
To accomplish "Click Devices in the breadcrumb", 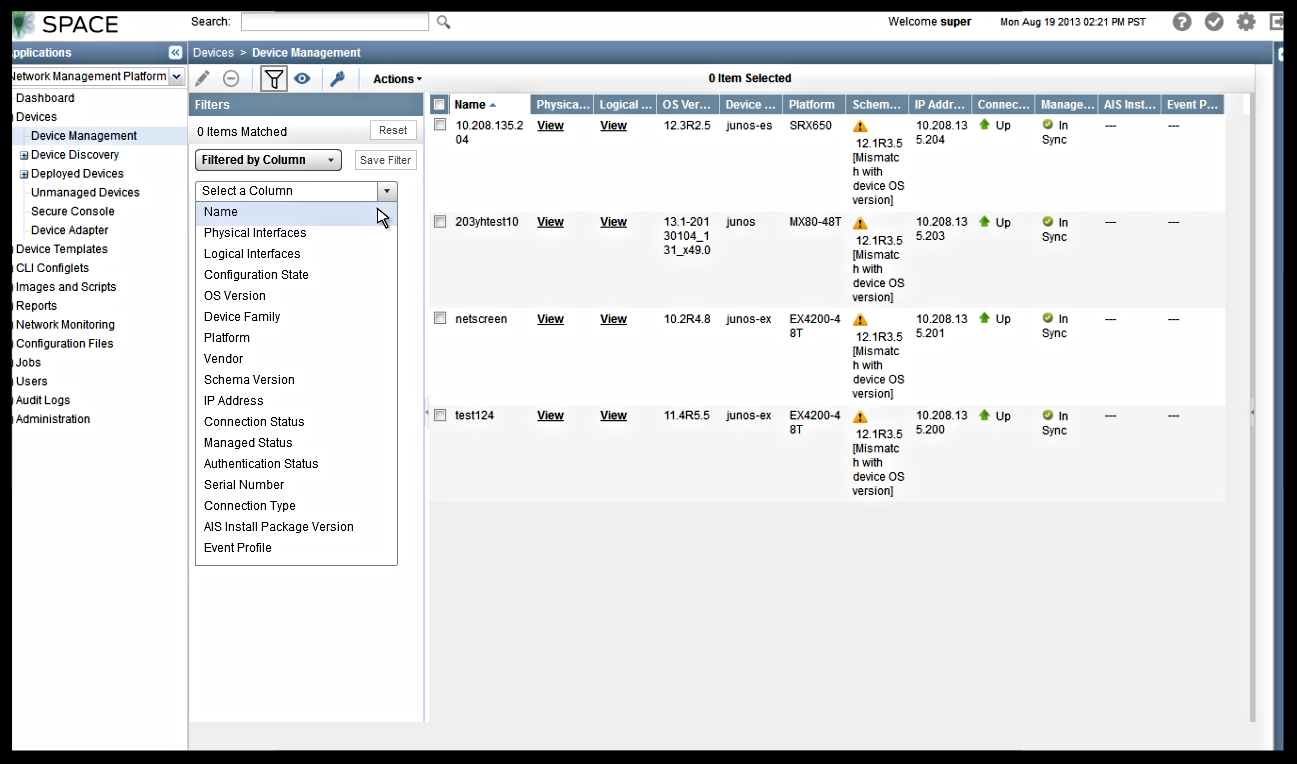I will click(x=213, y=53).
